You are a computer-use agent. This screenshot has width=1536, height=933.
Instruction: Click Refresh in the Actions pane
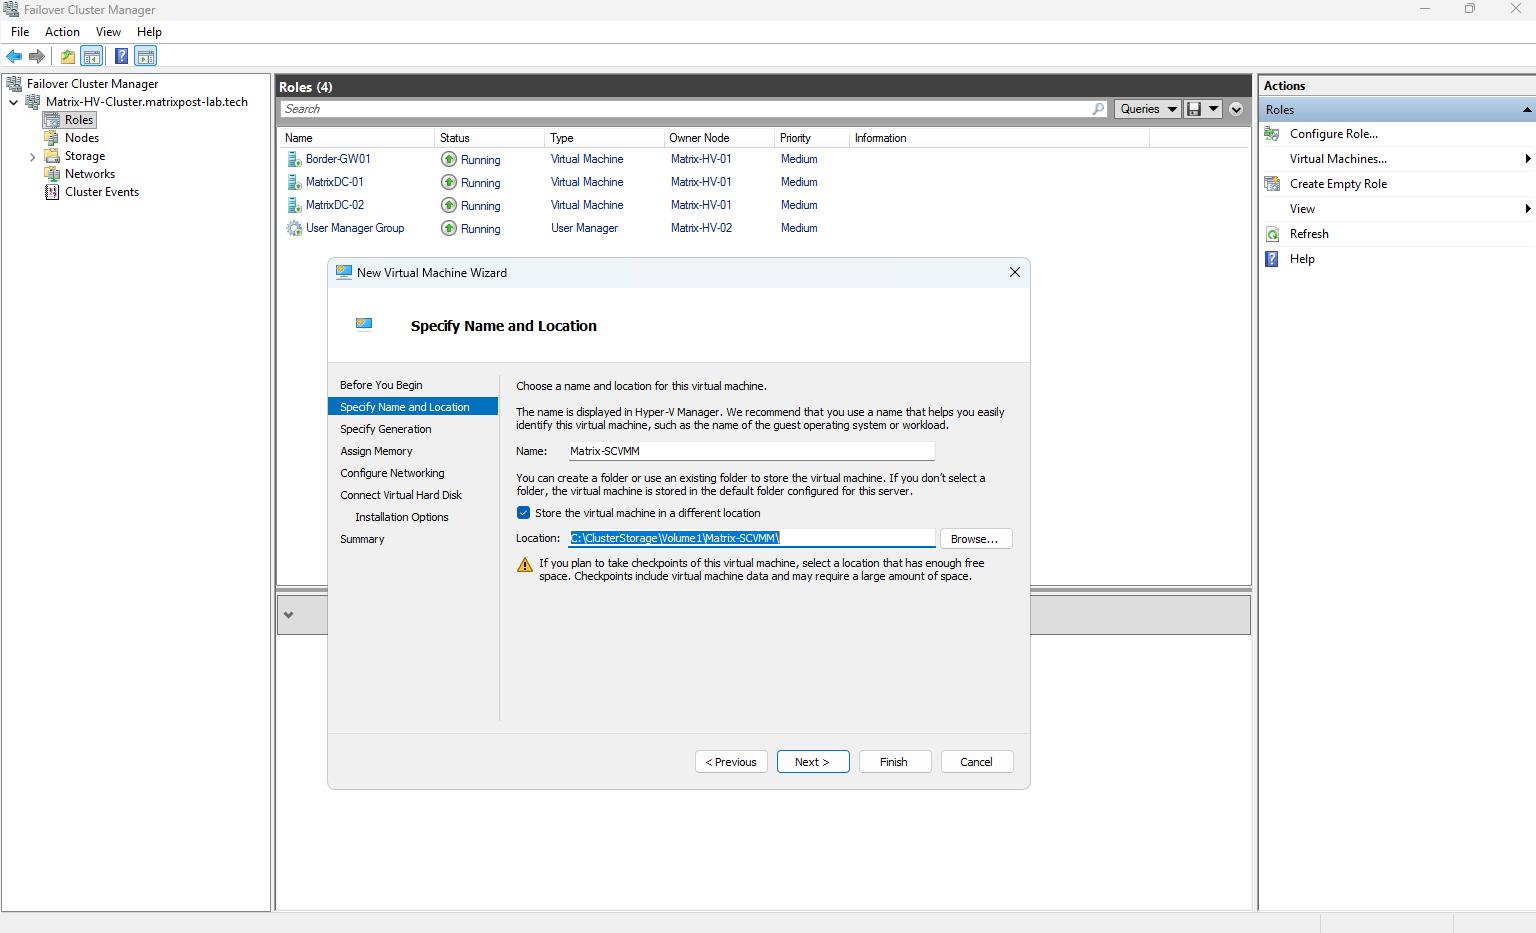pos(1309,234)
